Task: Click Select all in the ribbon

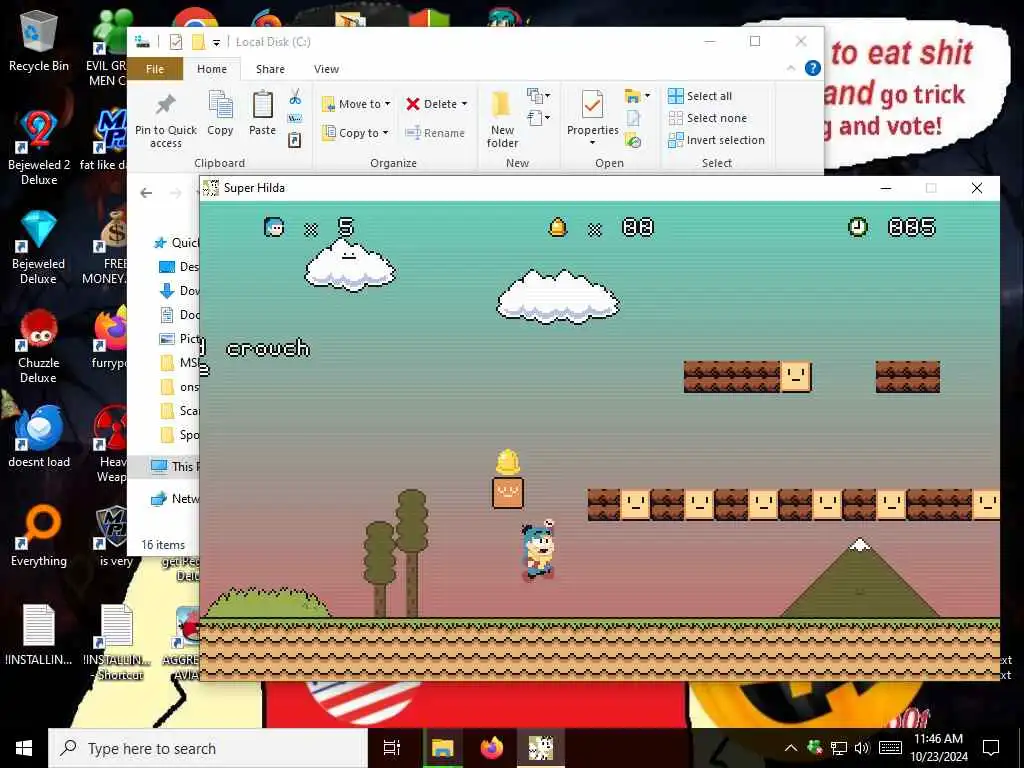Action: tap(700, 96)
